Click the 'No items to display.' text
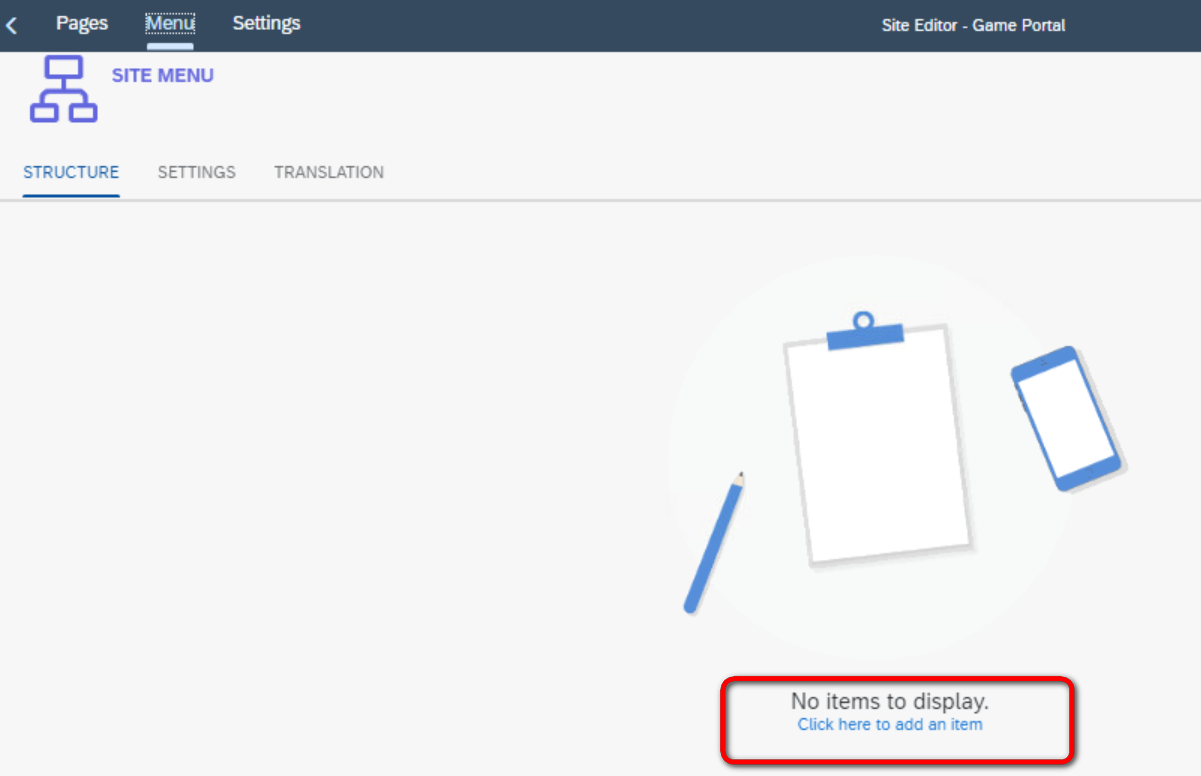The image size is (1201, 776). coord(890,701)
